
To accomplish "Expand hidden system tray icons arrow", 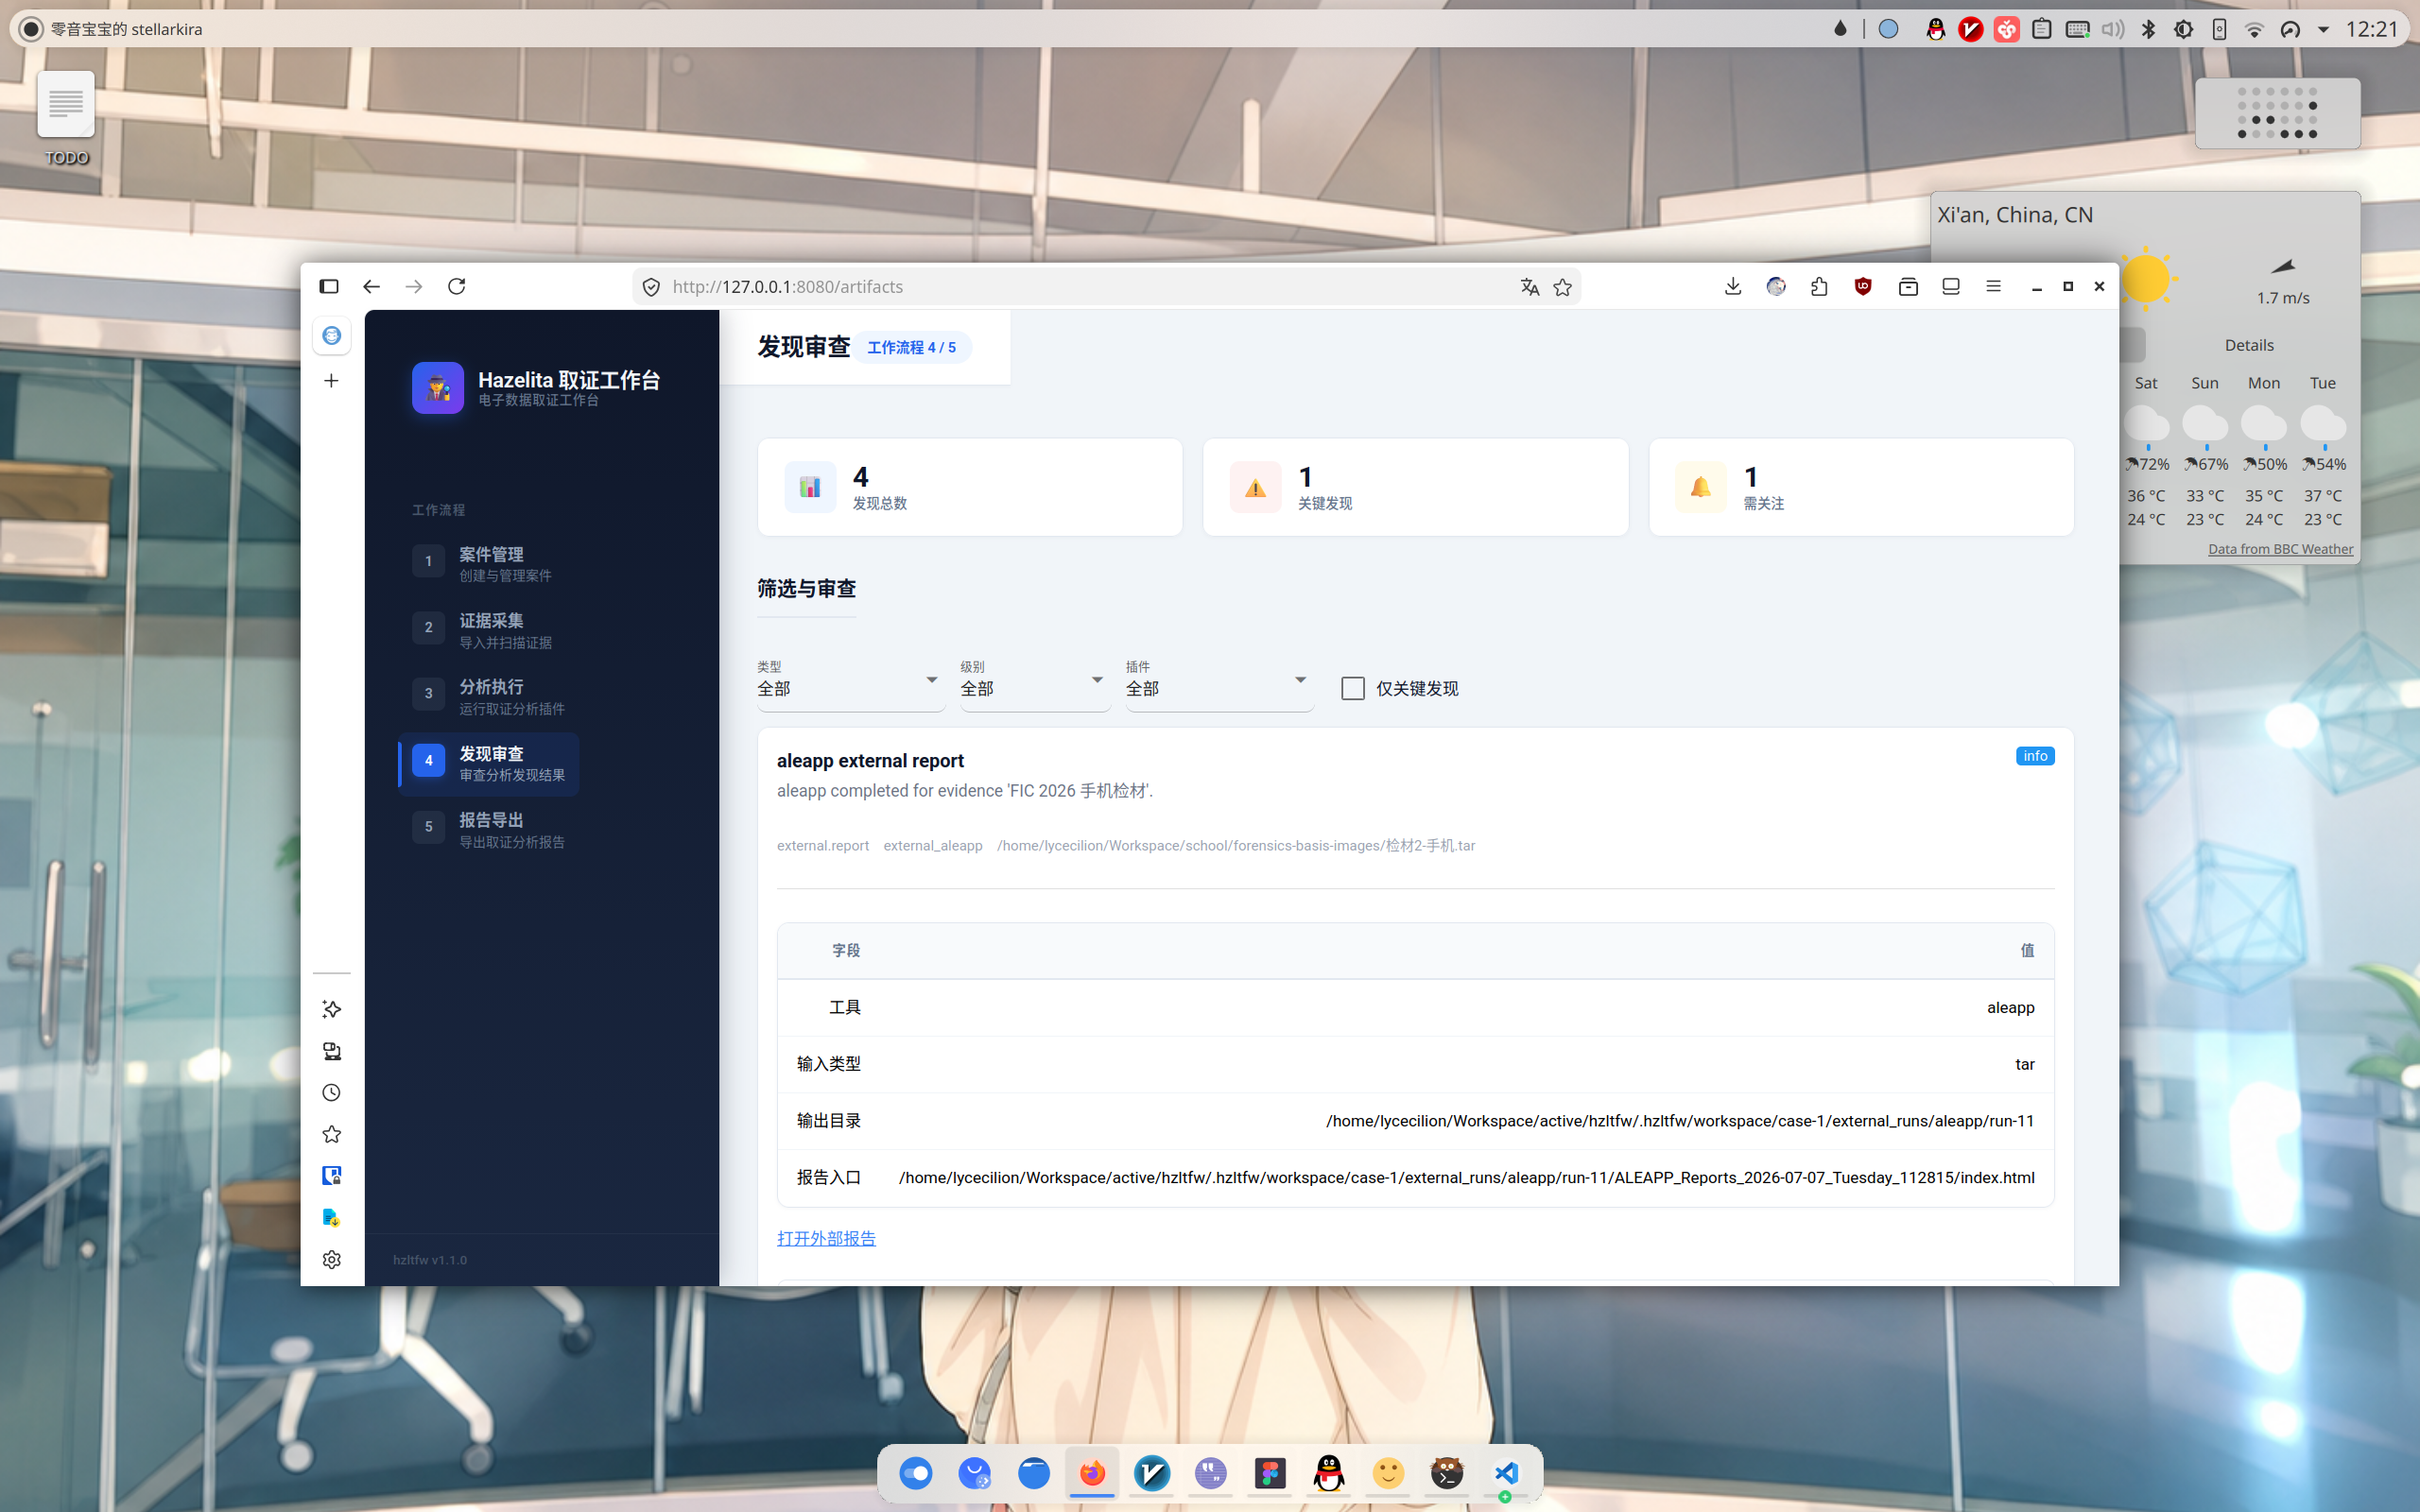I will click(2324, 29).
